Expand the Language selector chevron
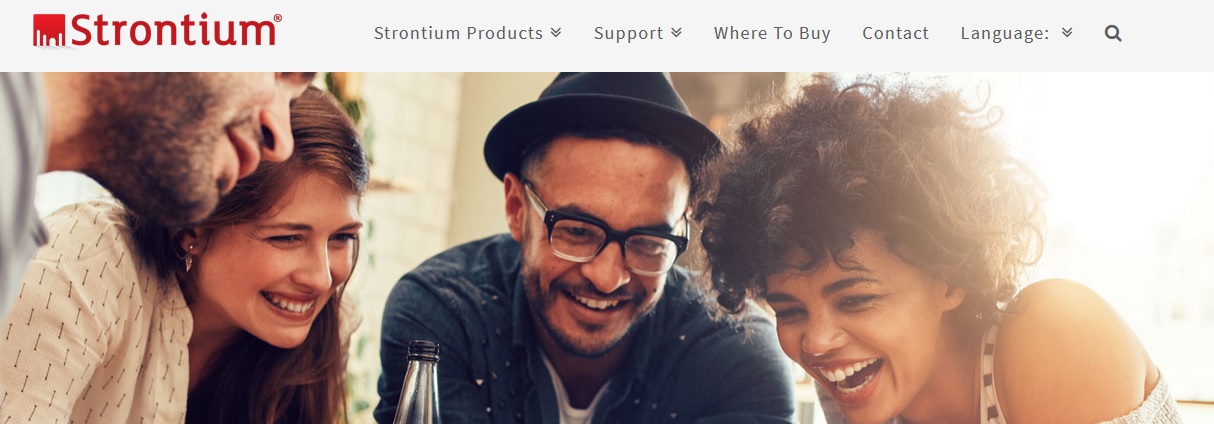Viewport: 1214px width, 424px height. coord(1067,33)
